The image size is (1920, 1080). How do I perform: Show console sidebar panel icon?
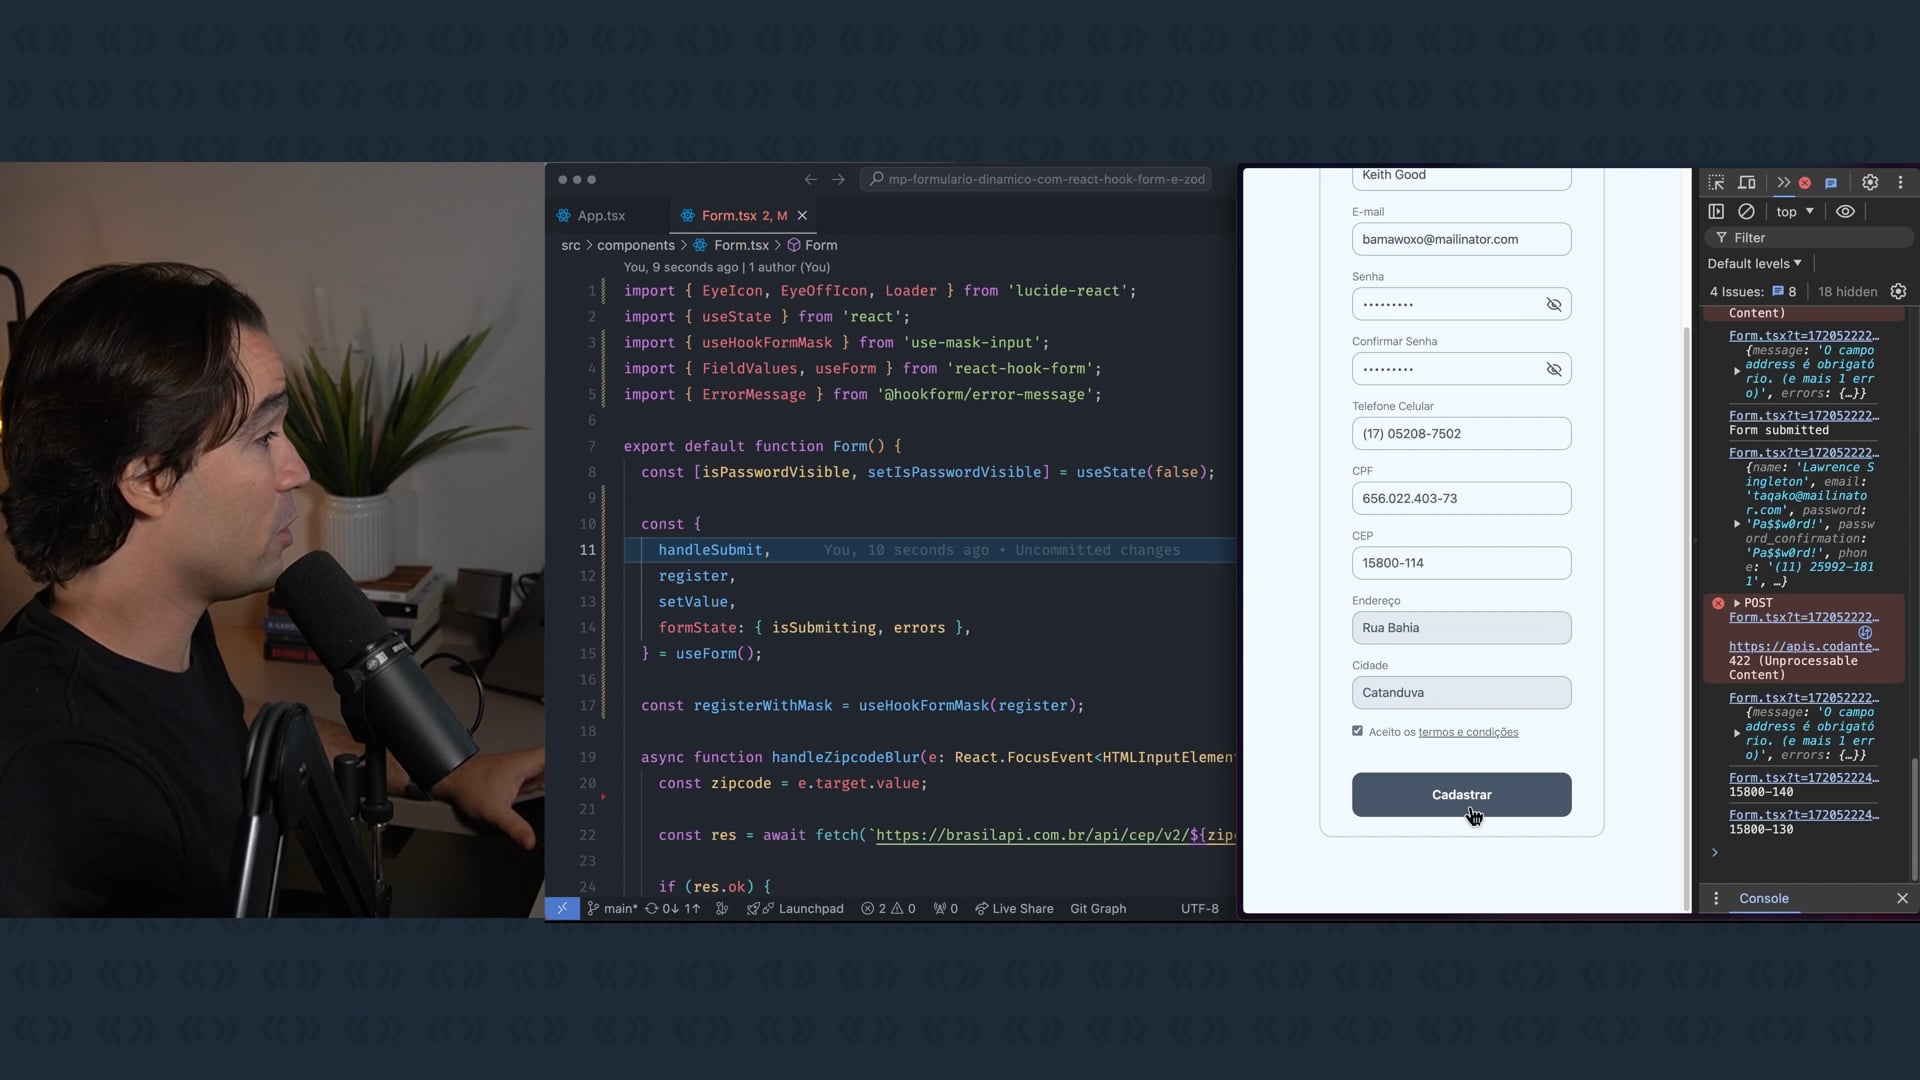(1716, 212)
